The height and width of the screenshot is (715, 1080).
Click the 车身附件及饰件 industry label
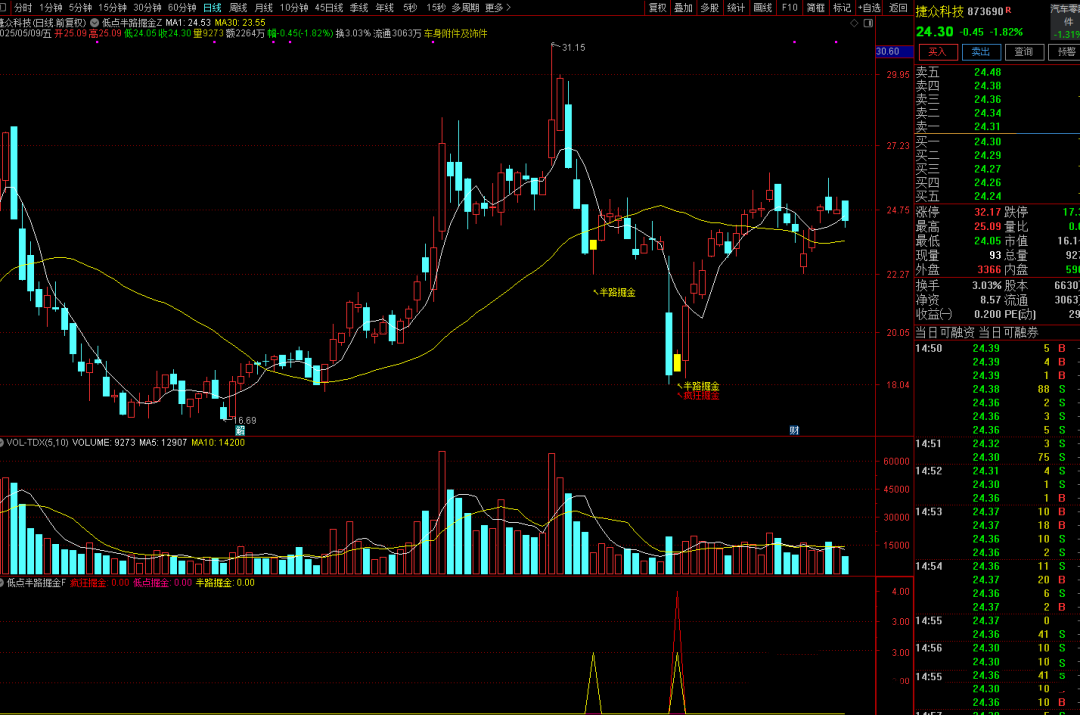pyautogui.click(x=456, y=33)
